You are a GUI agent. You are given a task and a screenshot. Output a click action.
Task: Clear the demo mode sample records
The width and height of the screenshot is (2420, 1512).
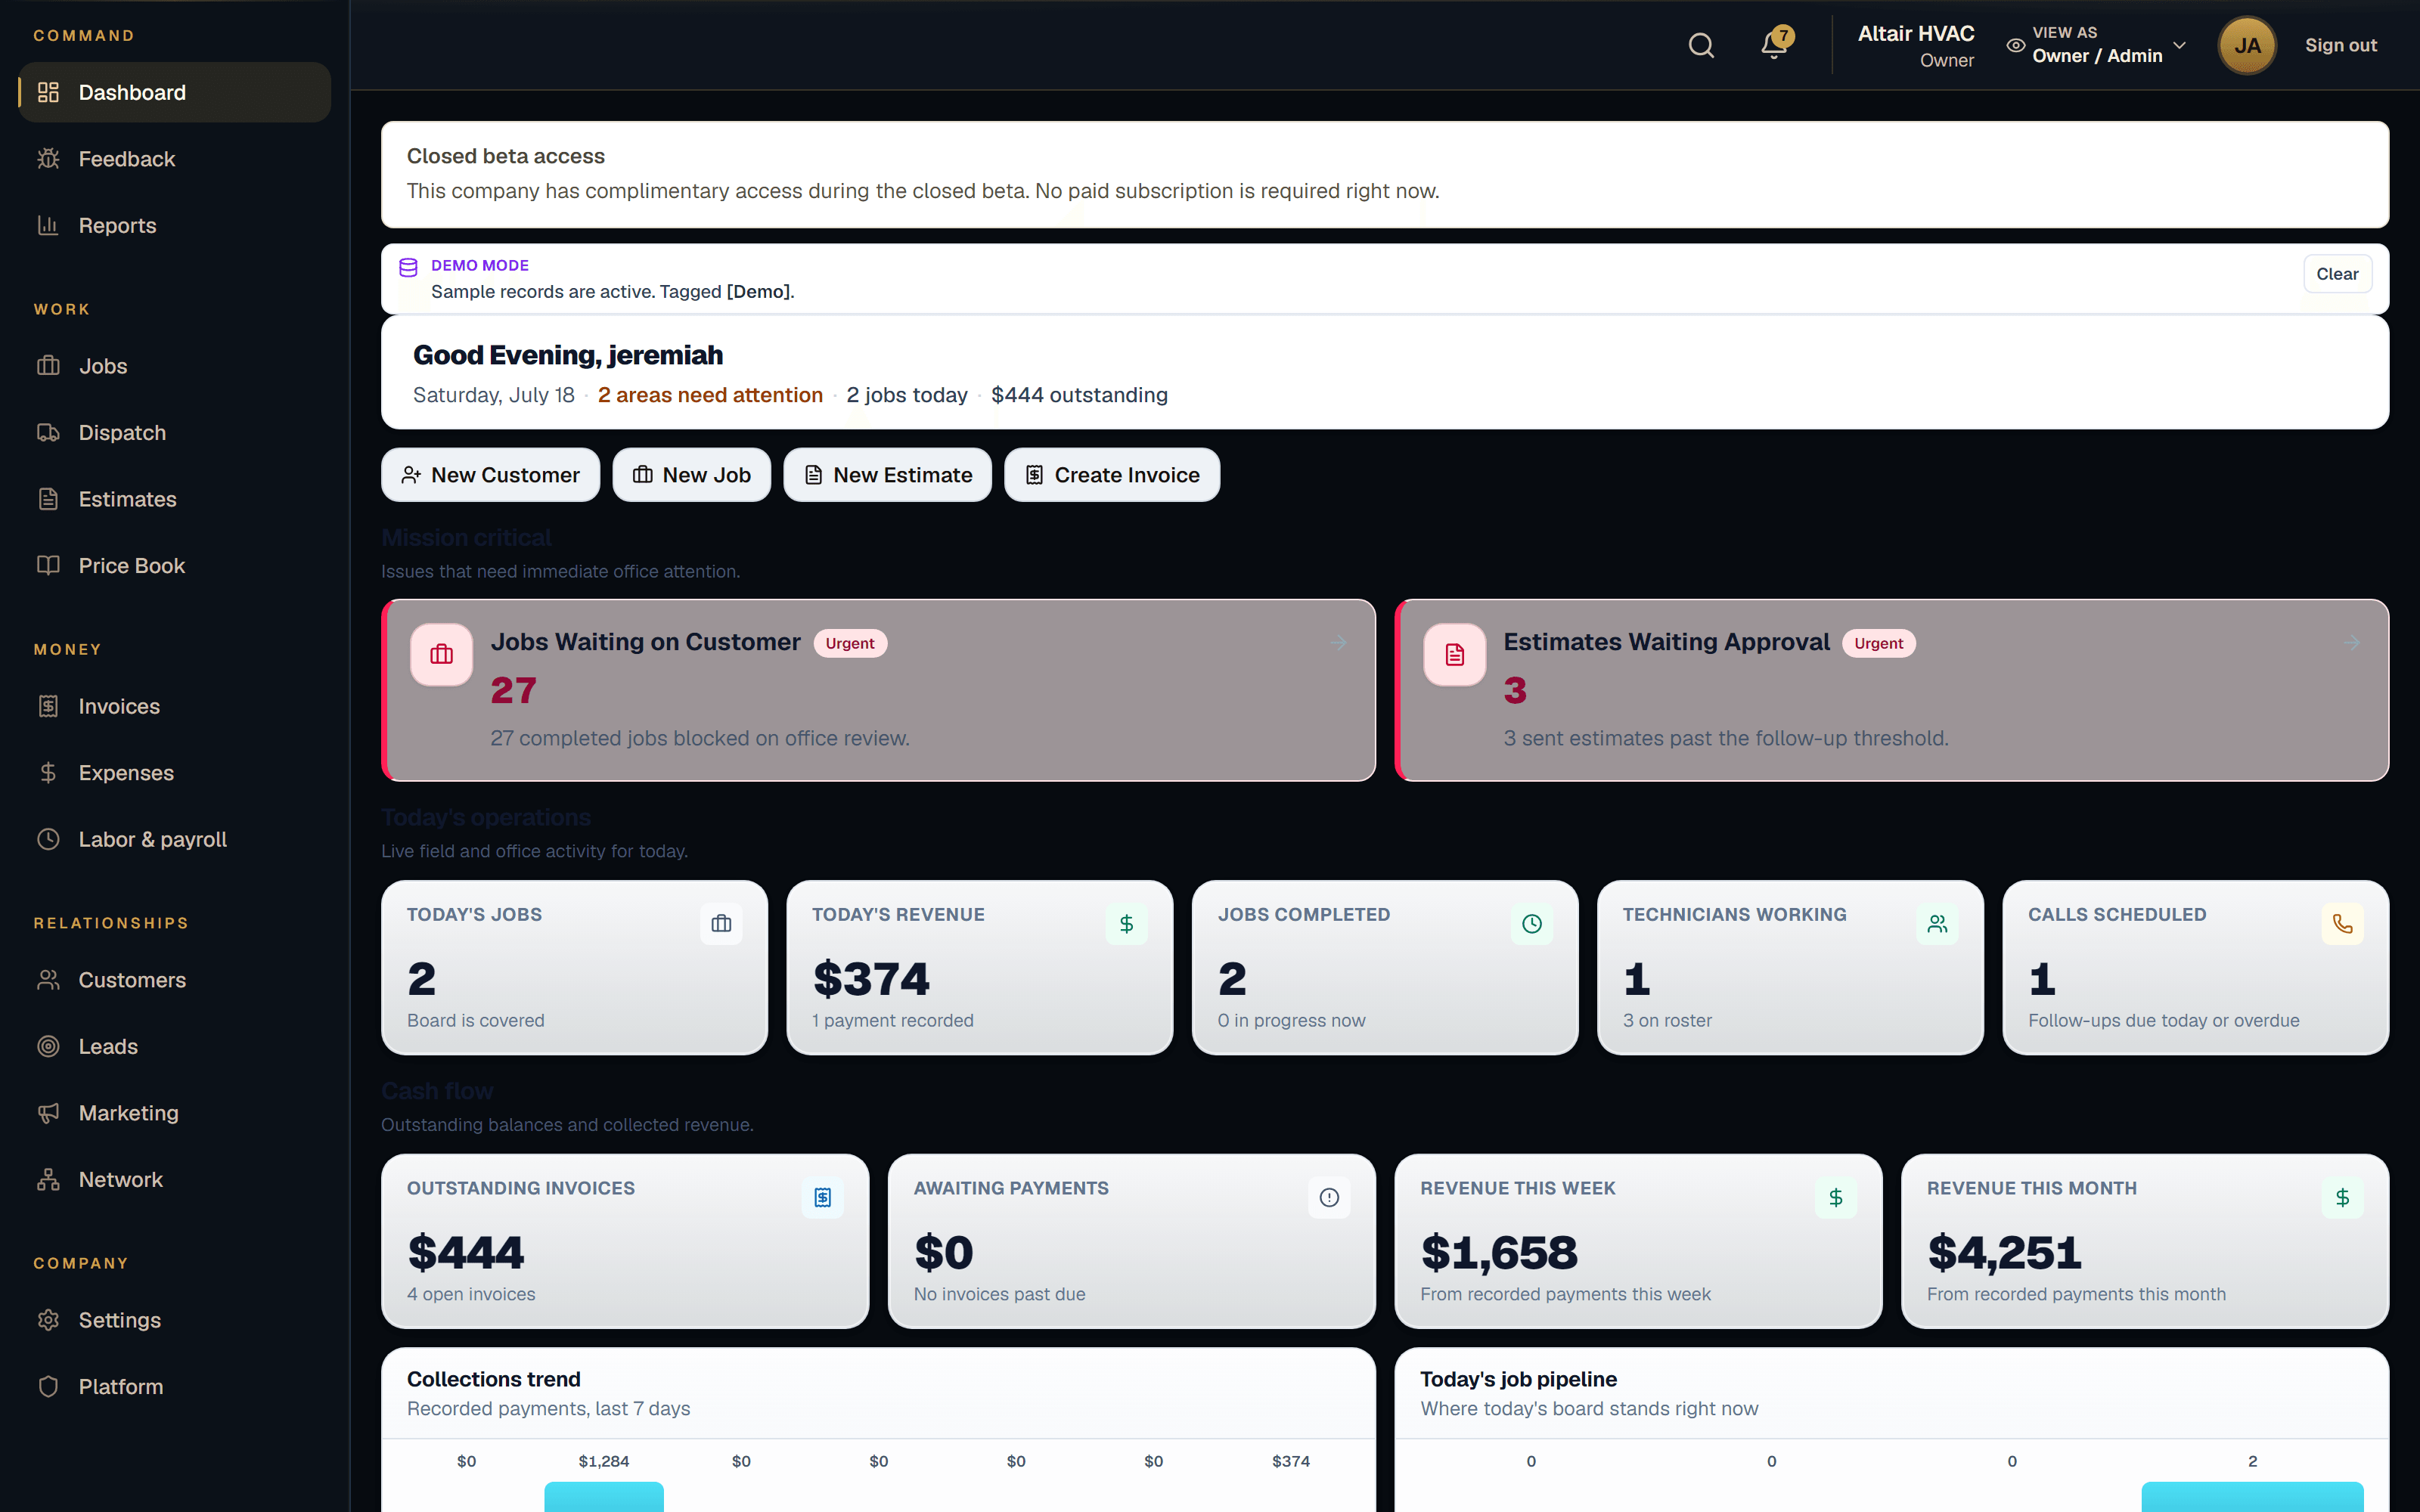pyautogui.click(x=2336, y=274)
